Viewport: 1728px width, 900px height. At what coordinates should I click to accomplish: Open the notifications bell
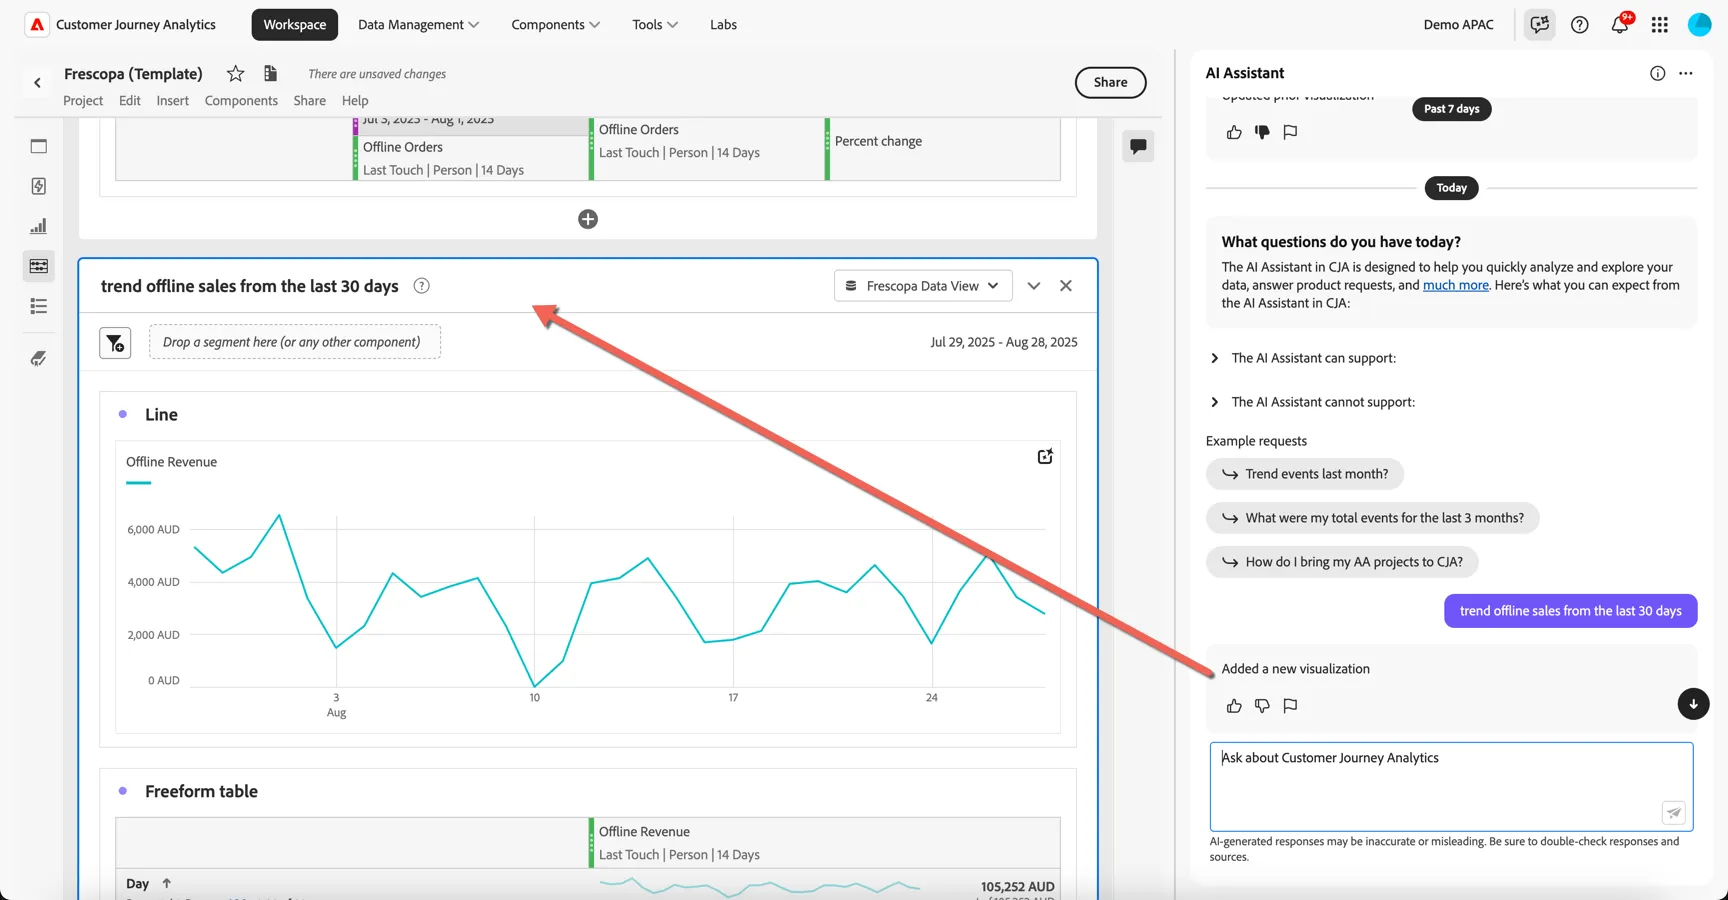point(1620,24)
